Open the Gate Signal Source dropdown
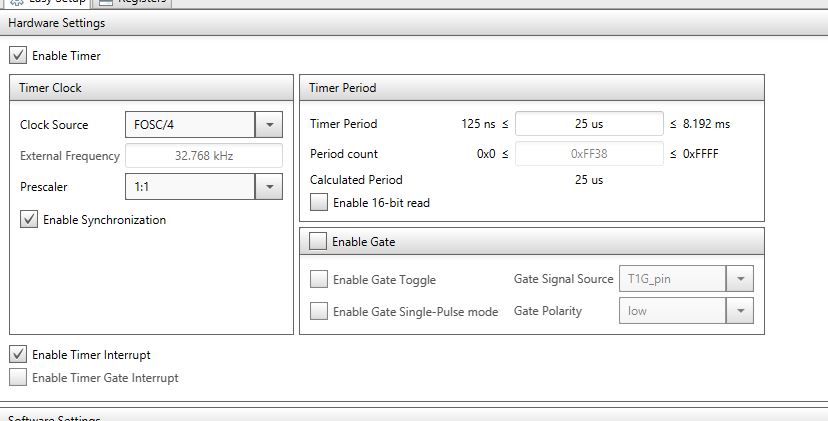 click(x=686, y=278)
